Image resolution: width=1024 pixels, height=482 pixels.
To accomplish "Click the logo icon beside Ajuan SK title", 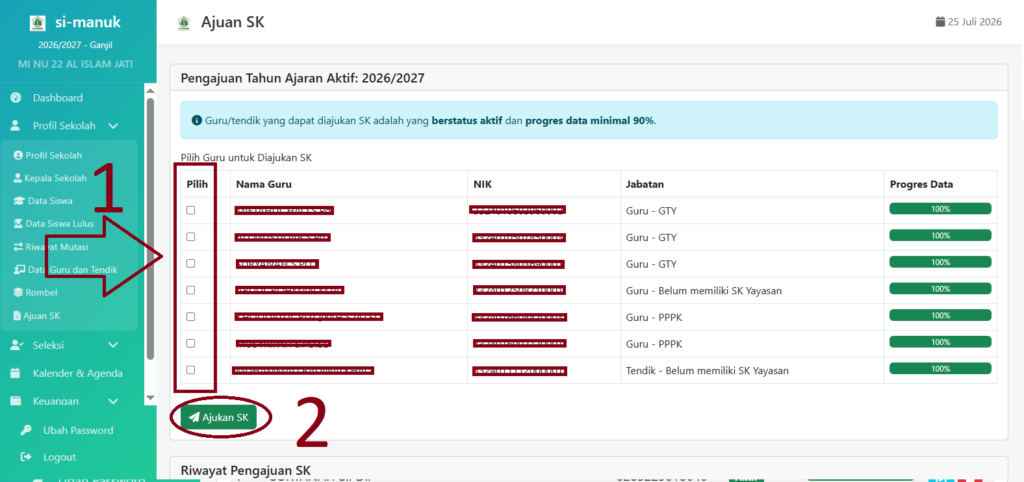I will pyautogui.click(x=184, y=23).
